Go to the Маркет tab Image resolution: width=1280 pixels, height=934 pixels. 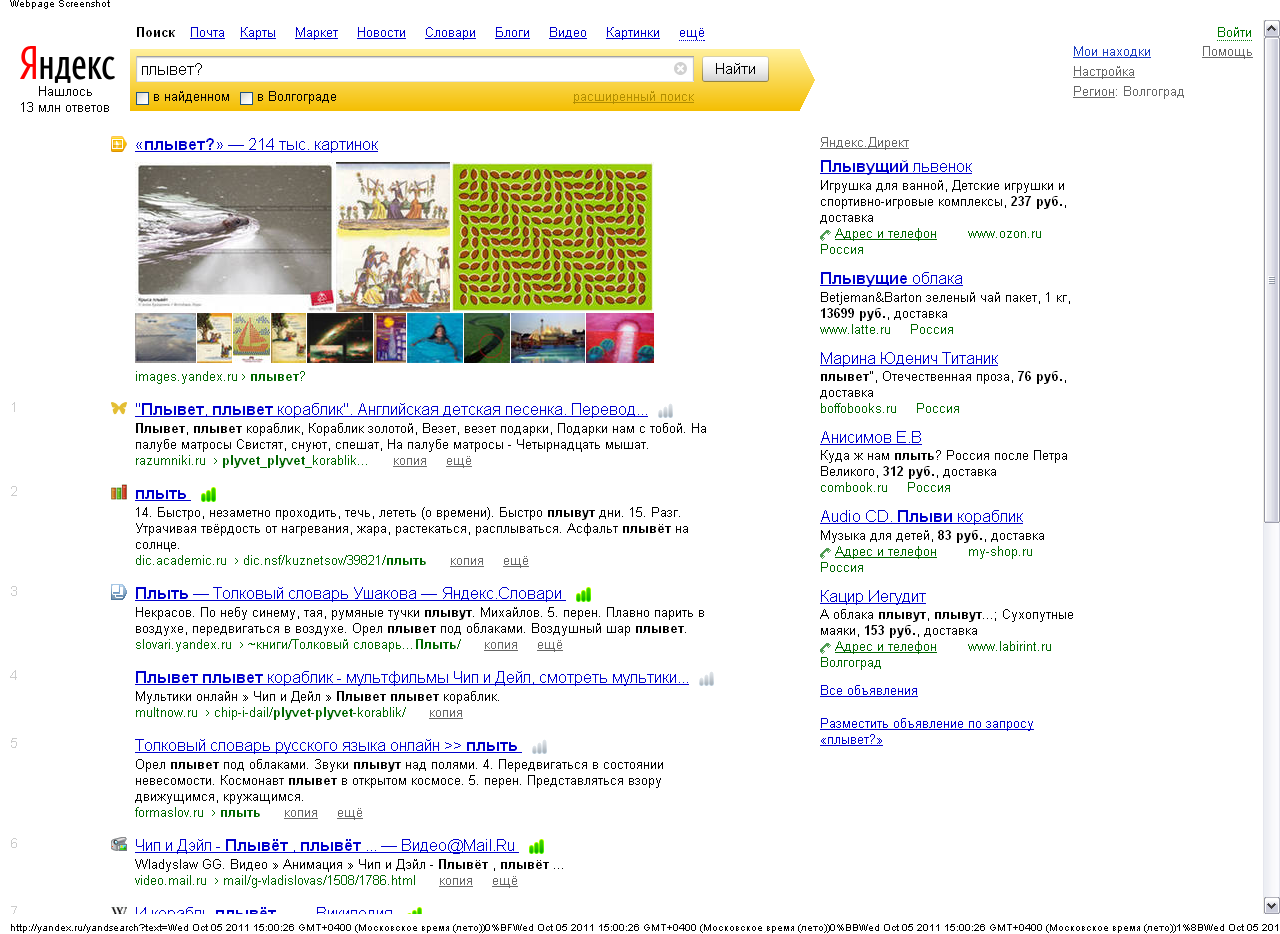point(317,33)
